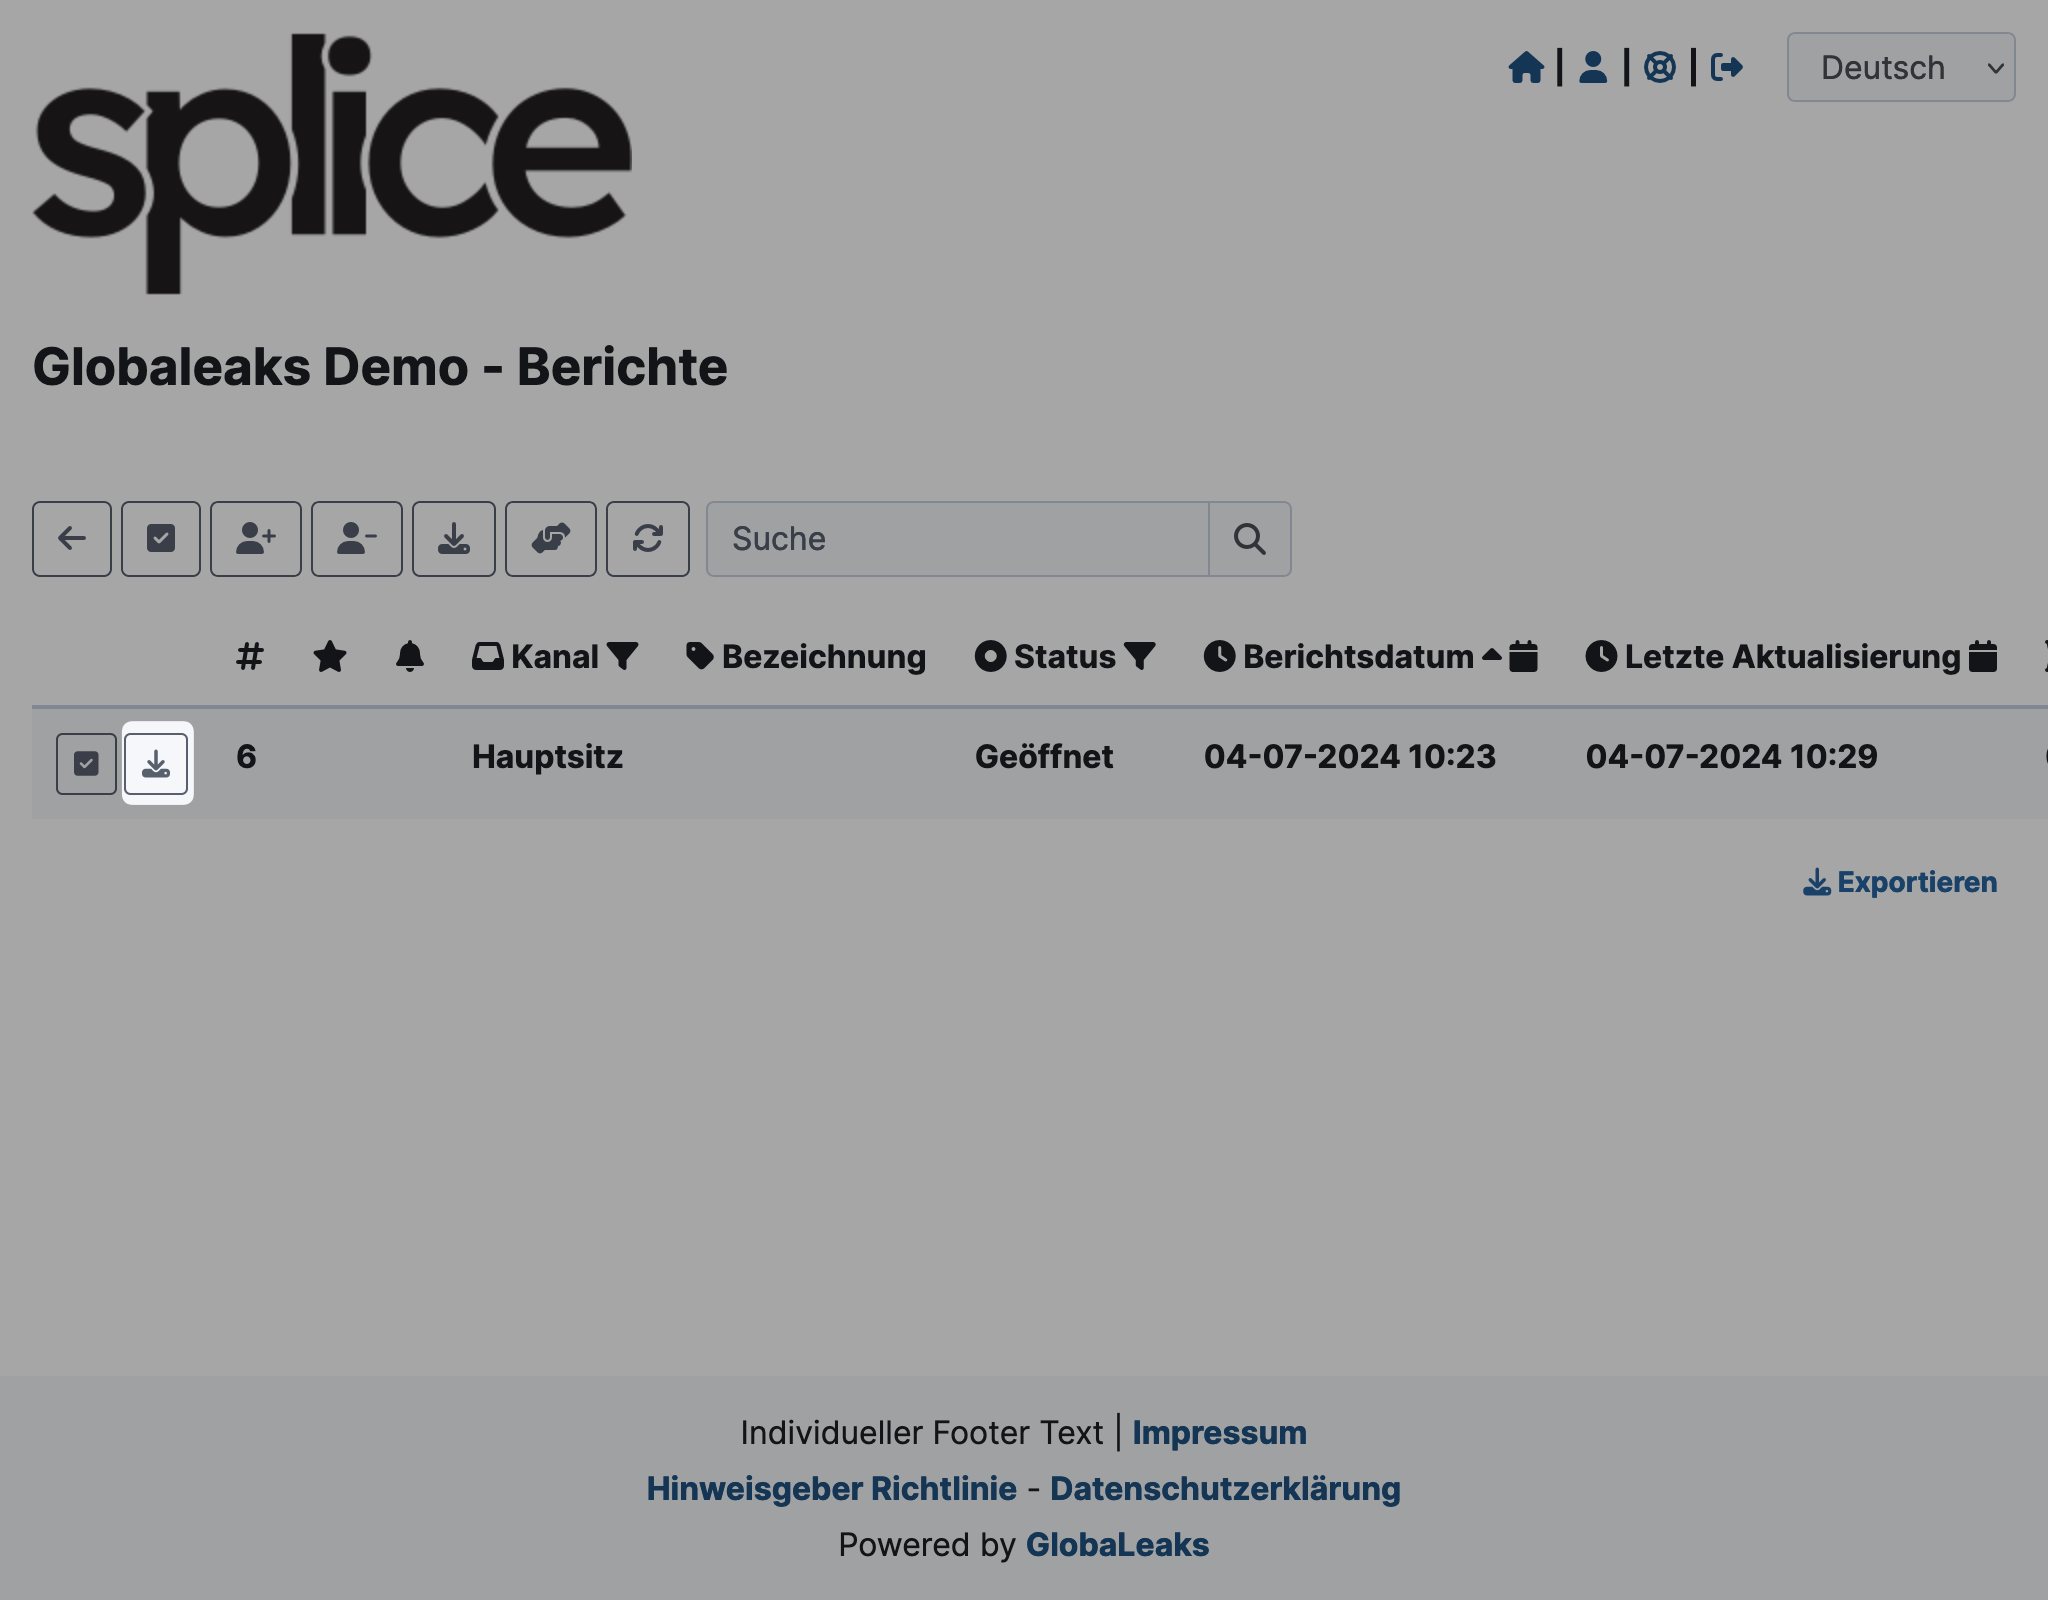Screen dimensions: 2048x1600
Task: Click the back arrow toolbar button
Action: click(x=72, y=539)
